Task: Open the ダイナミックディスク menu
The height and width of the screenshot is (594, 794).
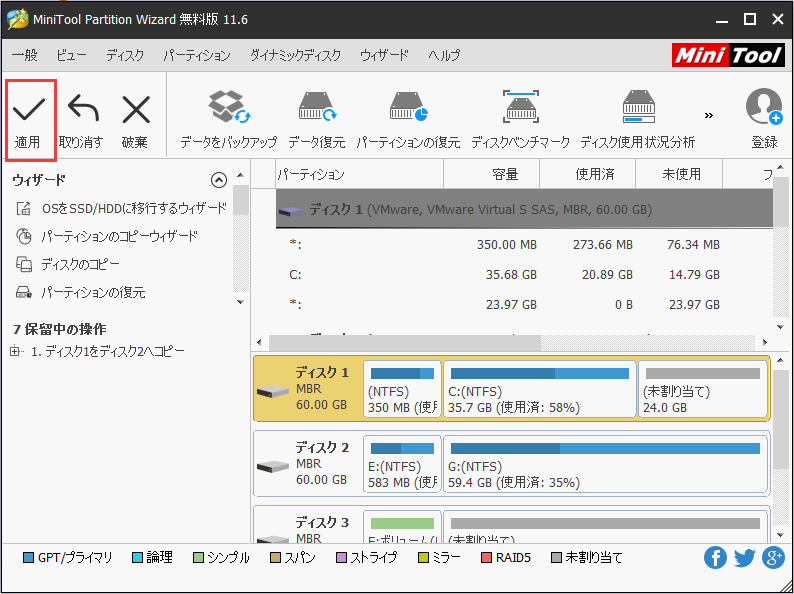Action: 295,56
